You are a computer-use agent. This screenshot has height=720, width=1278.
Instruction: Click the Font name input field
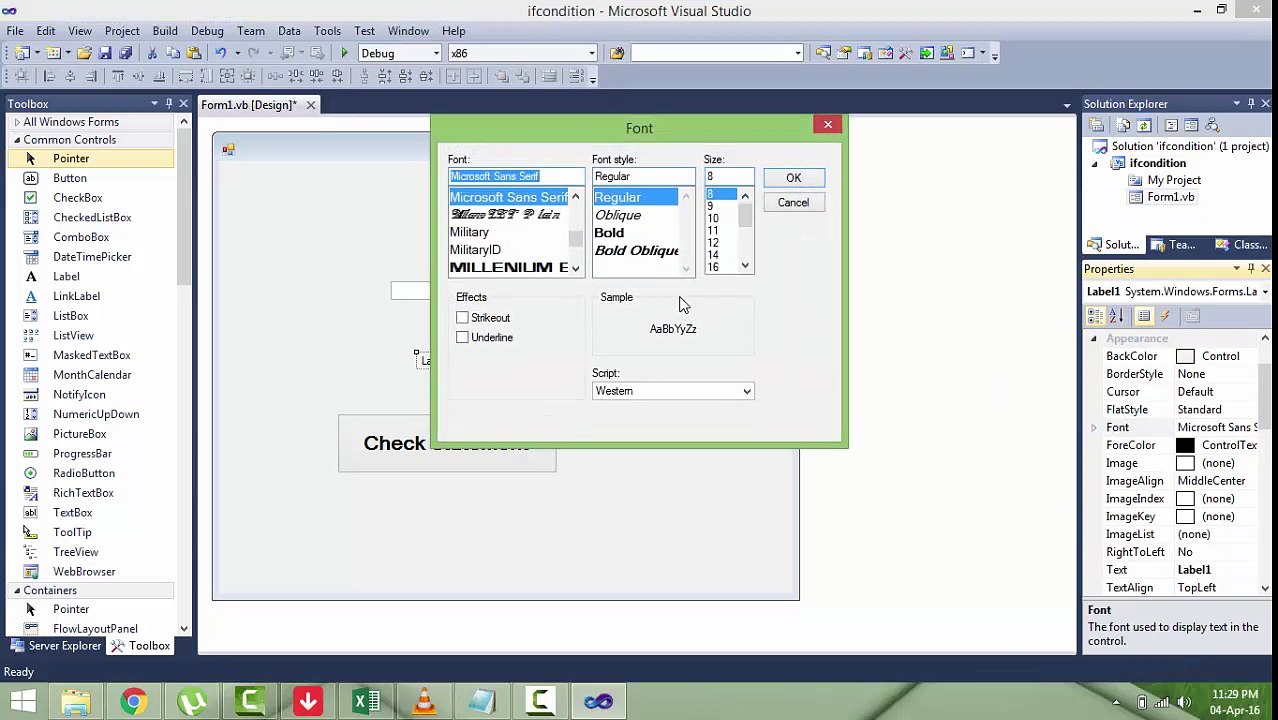click(515, 177)
